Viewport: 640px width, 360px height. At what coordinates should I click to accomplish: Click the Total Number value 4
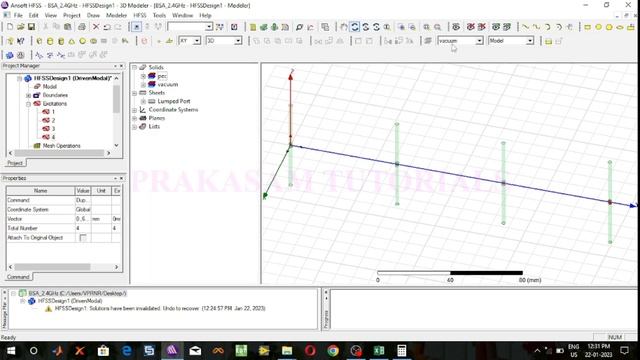pyautogui.click(x=83, y=228)
